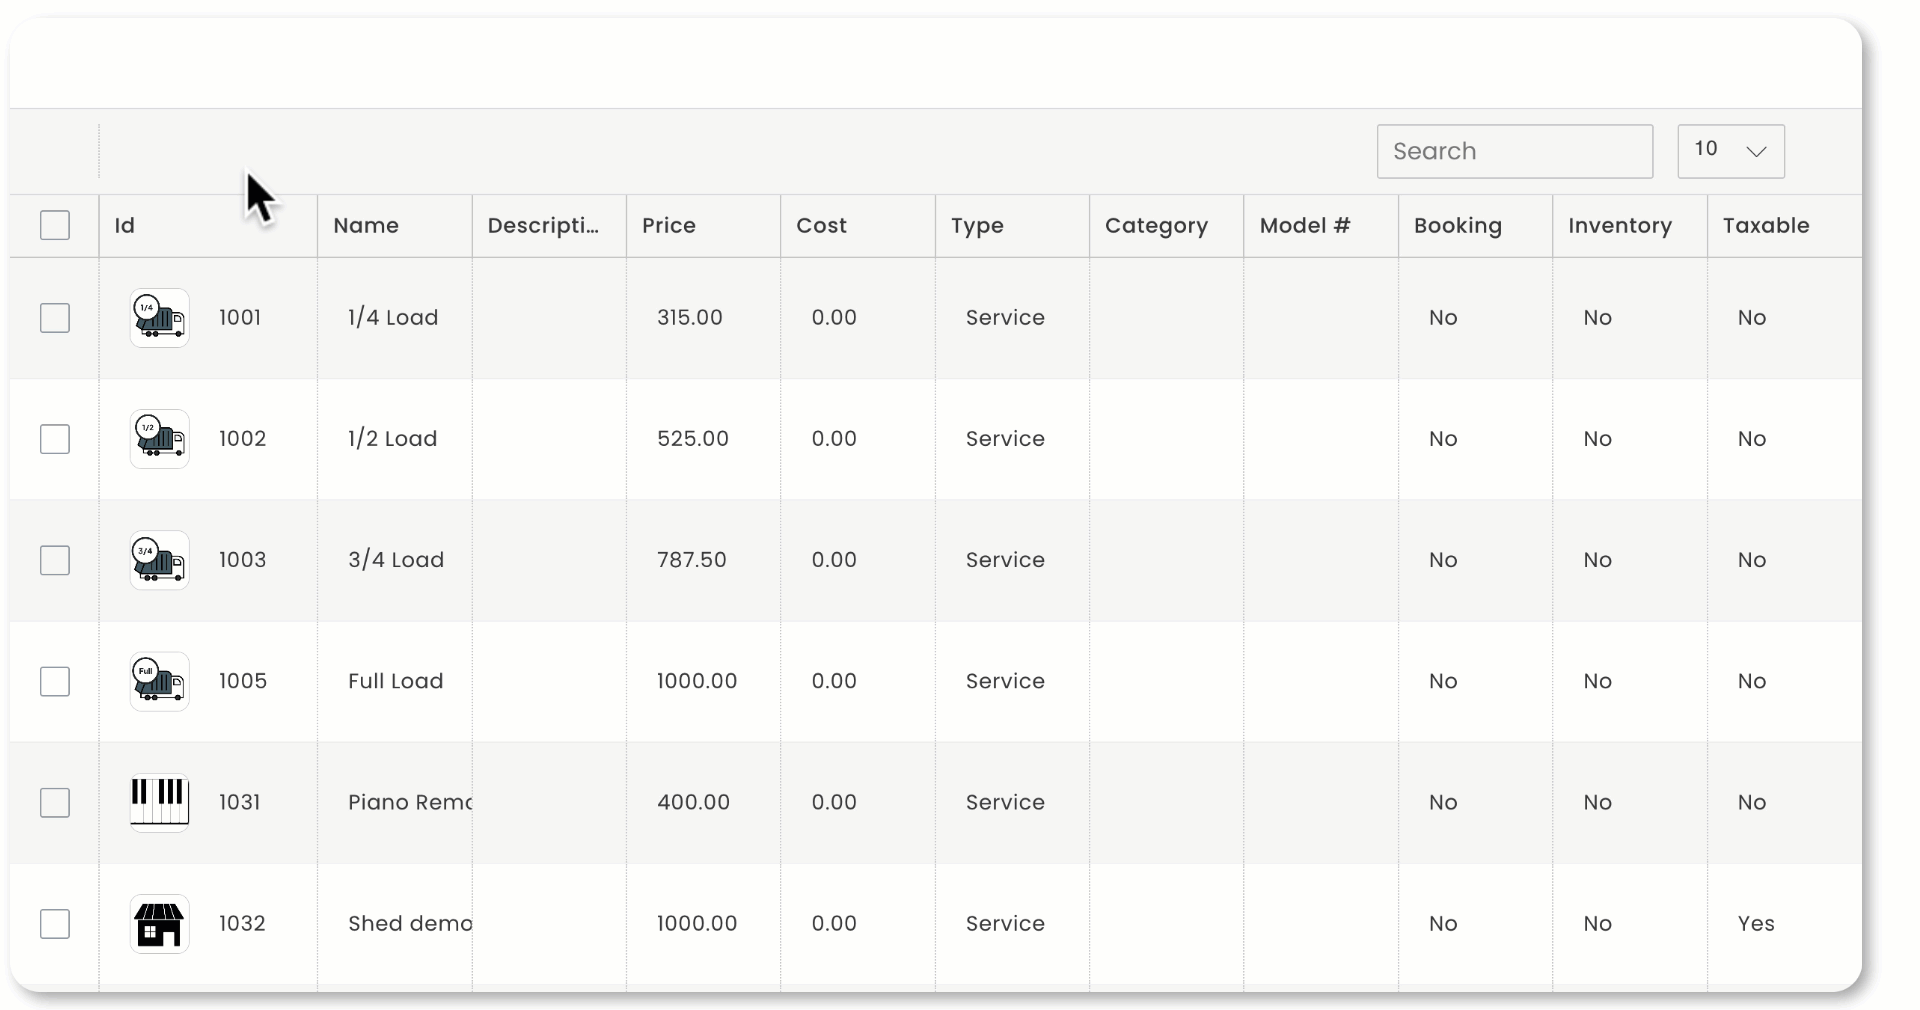Sort the table by Name column
Viewport: 1920px width, 1010px height.
(x=365, y=225)
